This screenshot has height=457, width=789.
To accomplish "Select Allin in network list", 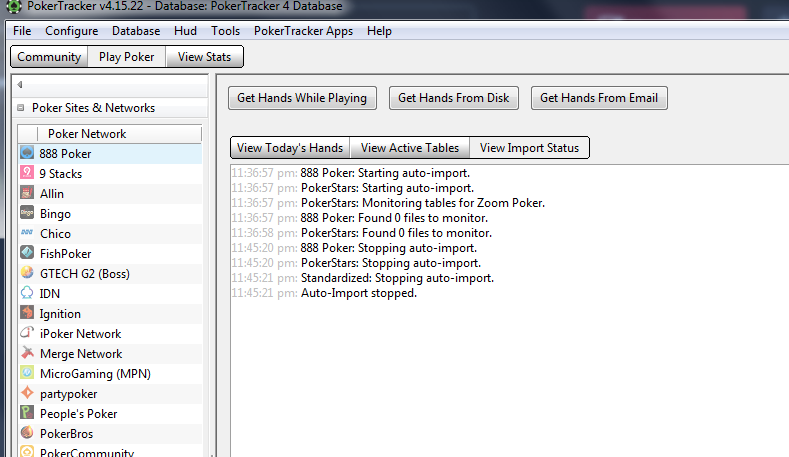I will click(110, 194).
